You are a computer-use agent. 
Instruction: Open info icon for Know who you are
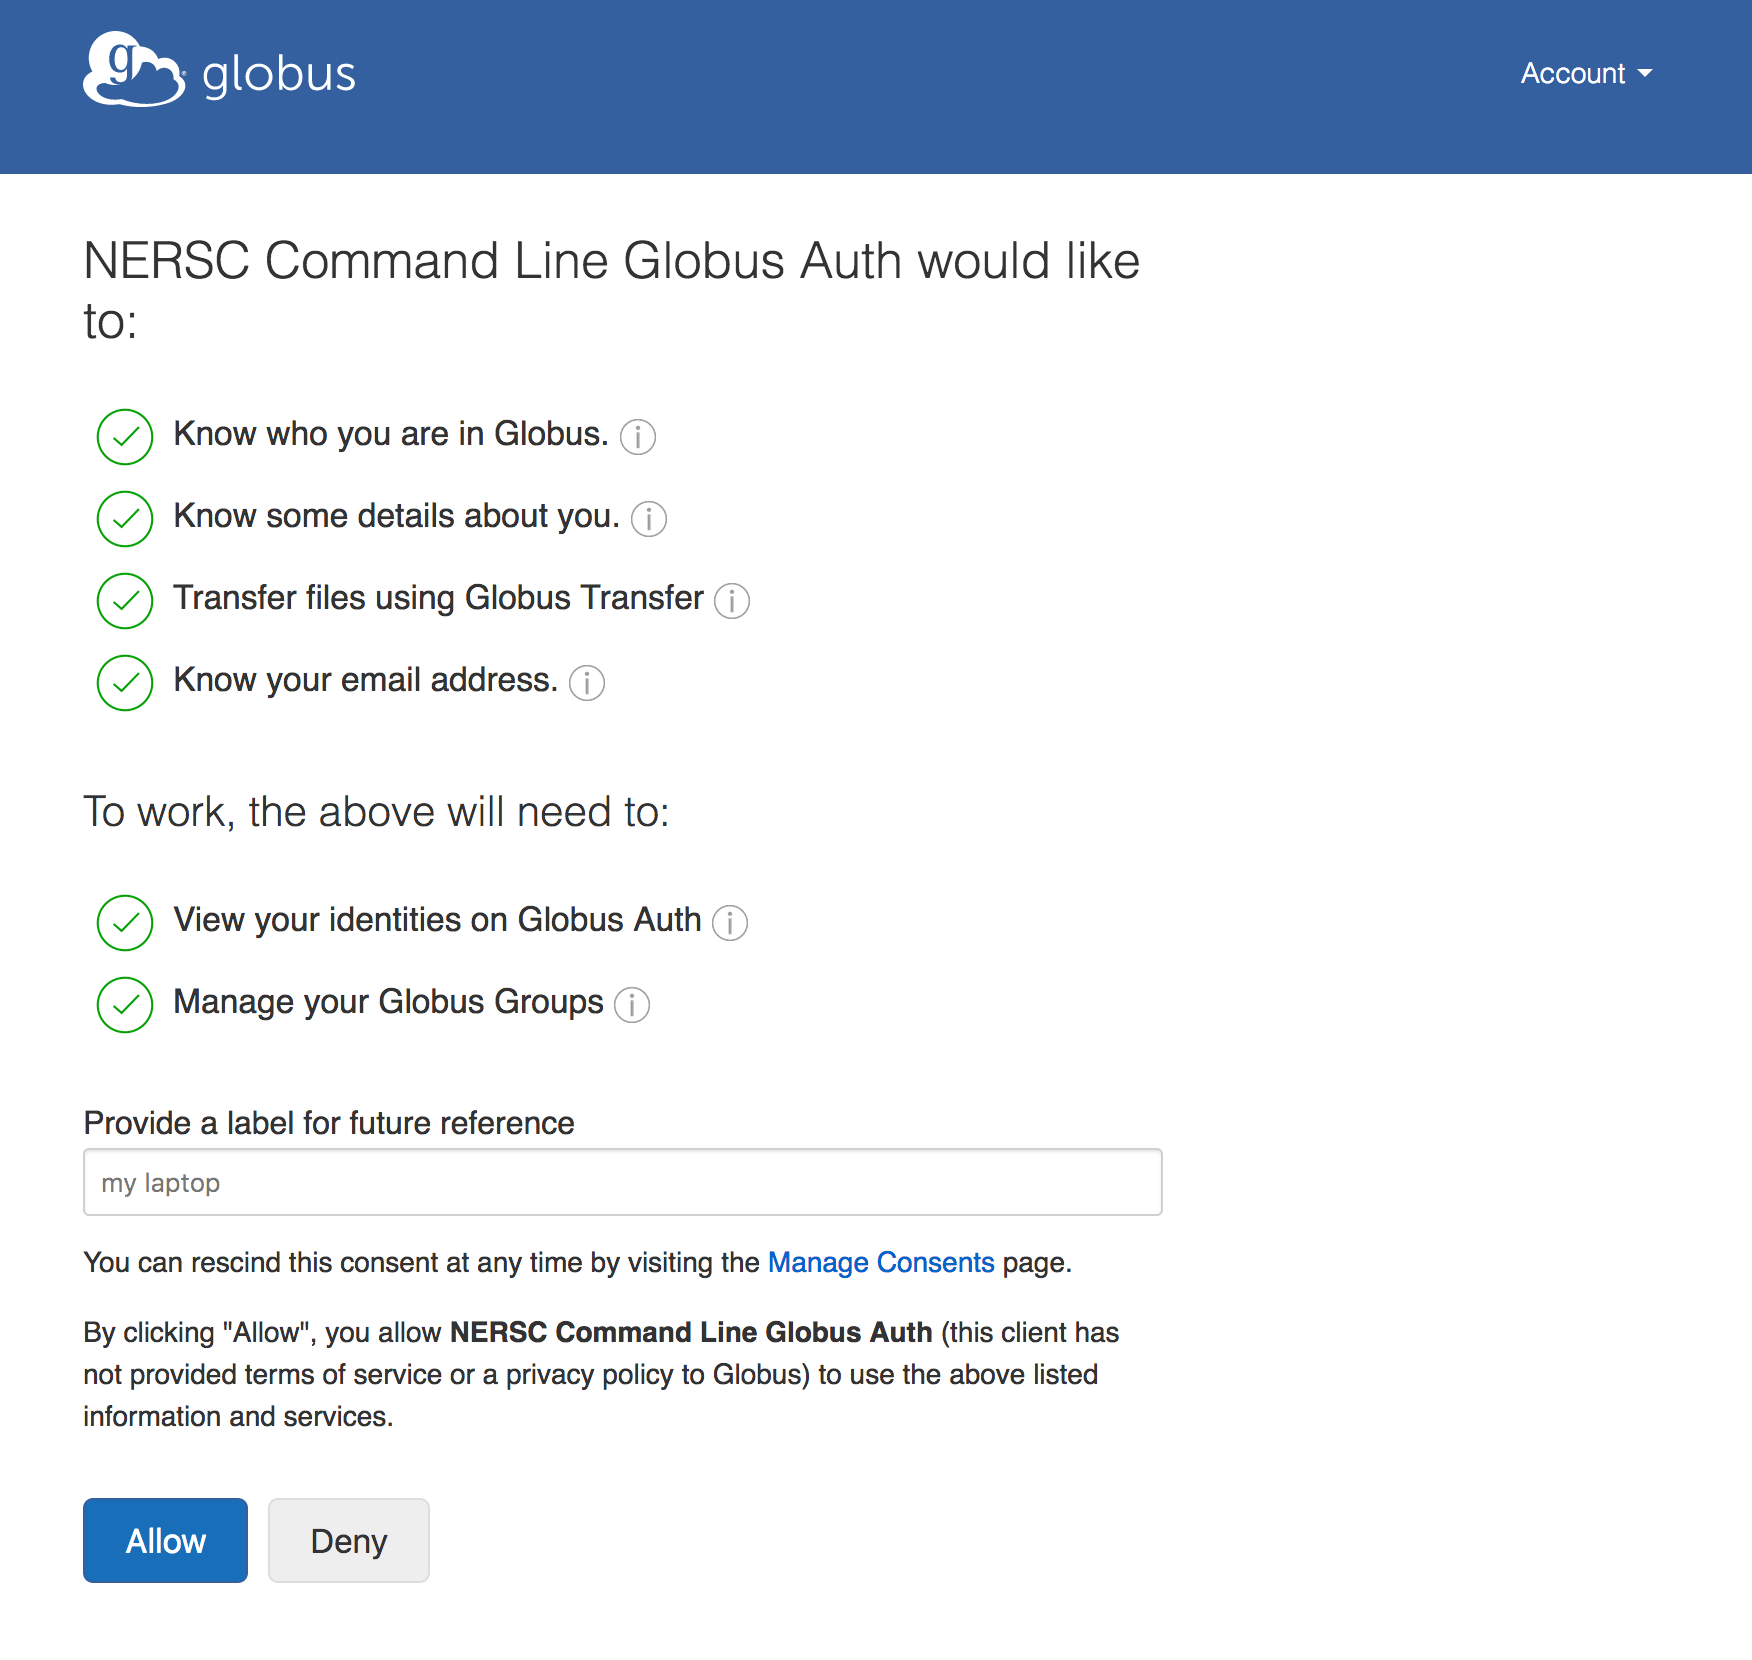(x=637, y=437)
